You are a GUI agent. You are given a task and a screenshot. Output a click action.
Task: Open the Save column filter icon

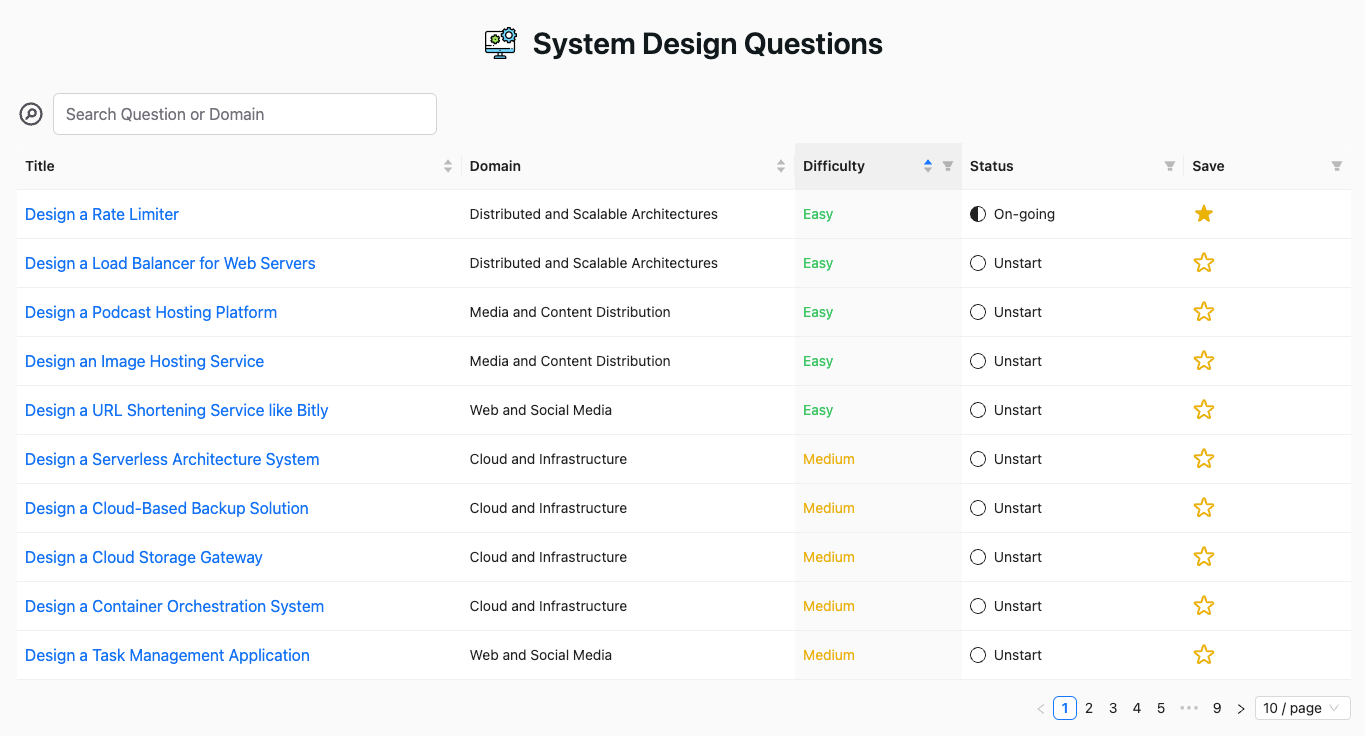[1336, 166]
